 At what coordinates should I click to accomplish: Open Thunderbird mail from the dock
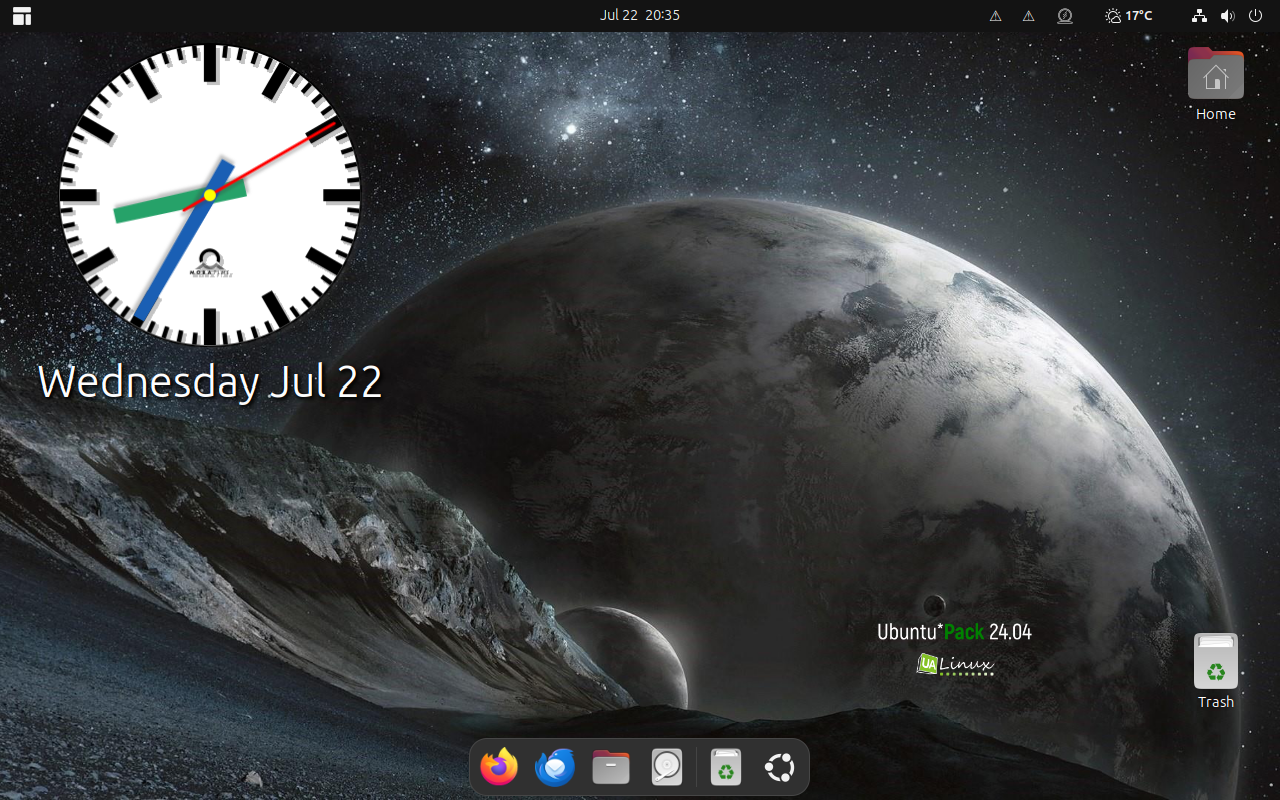coord(555,767)
